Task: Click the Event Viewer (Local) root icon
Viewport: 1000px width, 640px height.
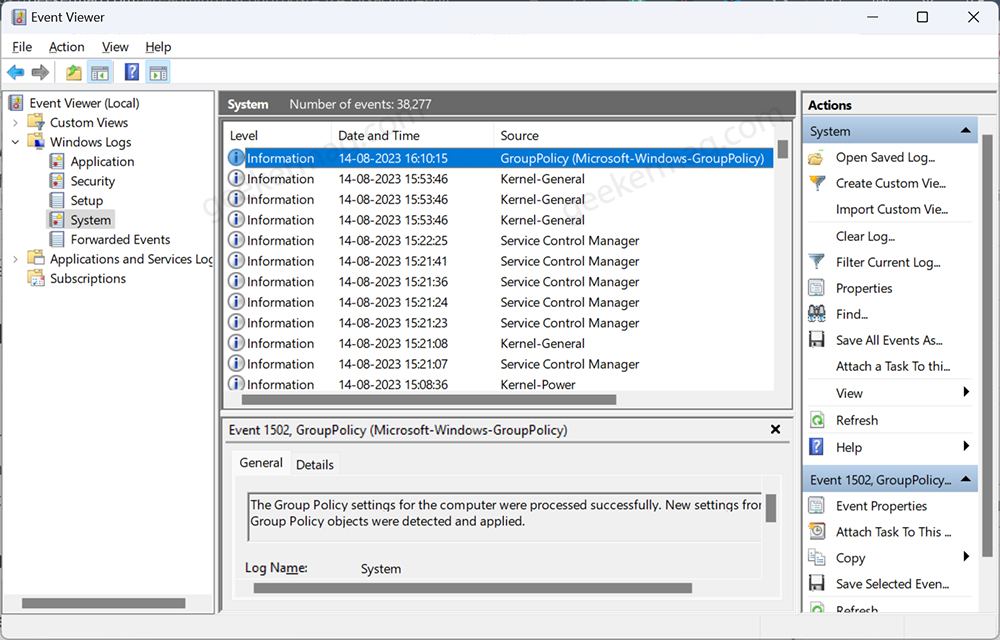Action: point(16,103)
